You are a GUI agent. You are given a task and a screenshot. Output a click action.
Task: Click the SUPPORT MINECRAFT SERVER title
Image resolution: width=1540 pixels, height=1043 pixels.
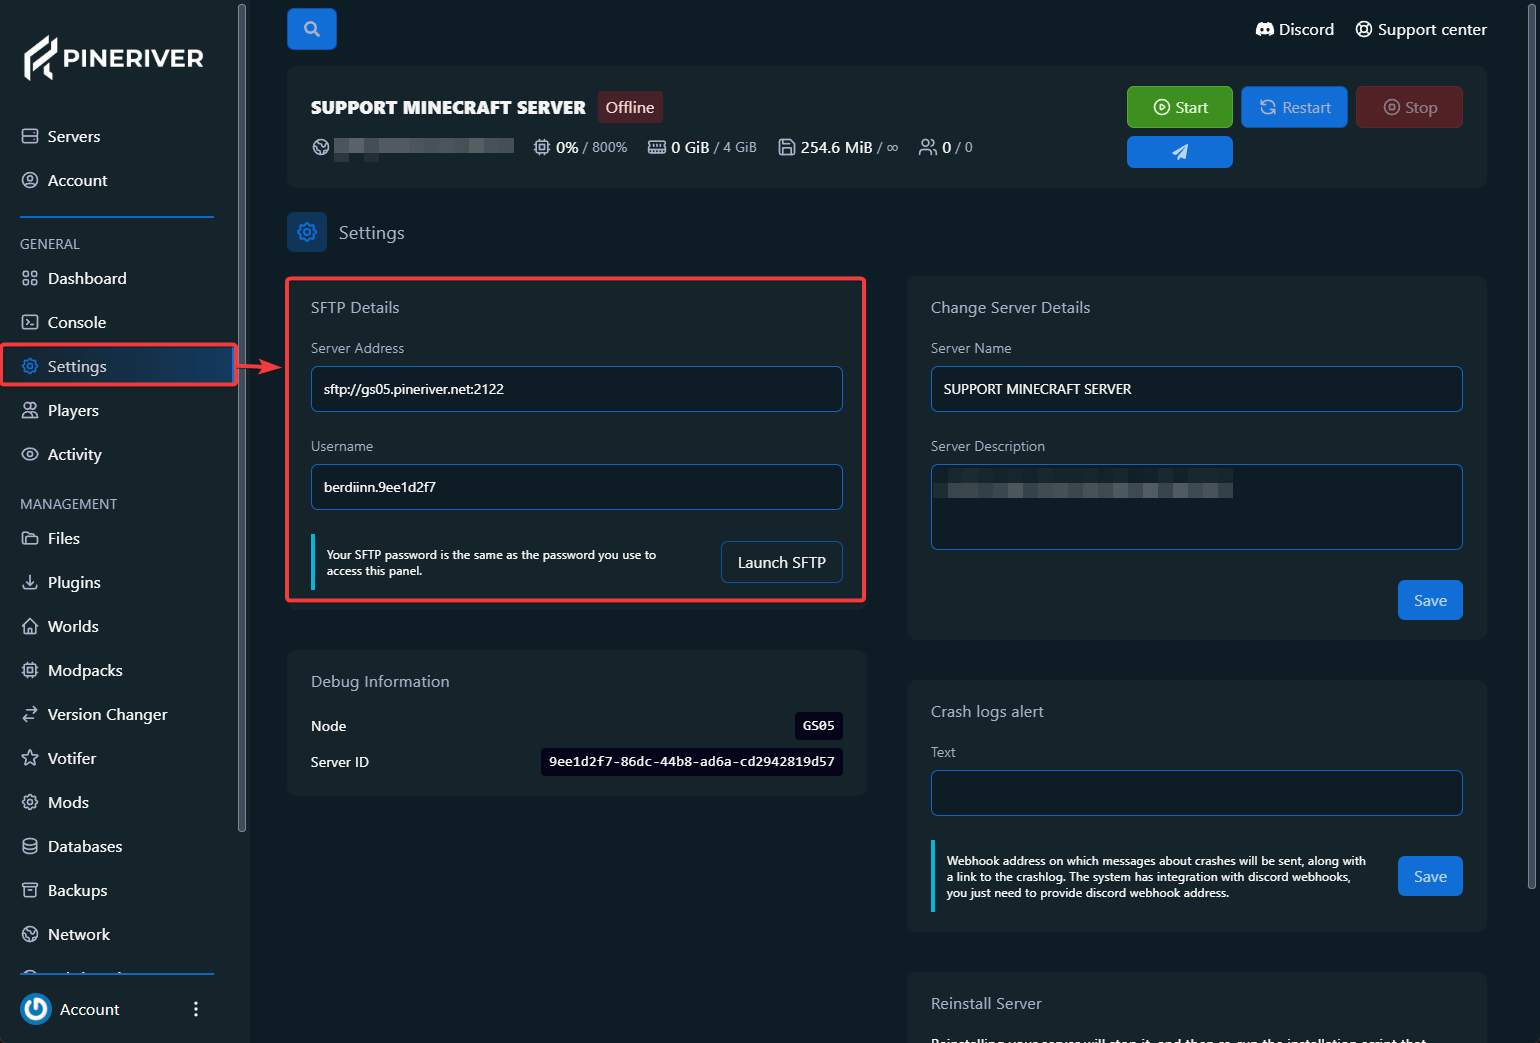(x=448, y=107)
